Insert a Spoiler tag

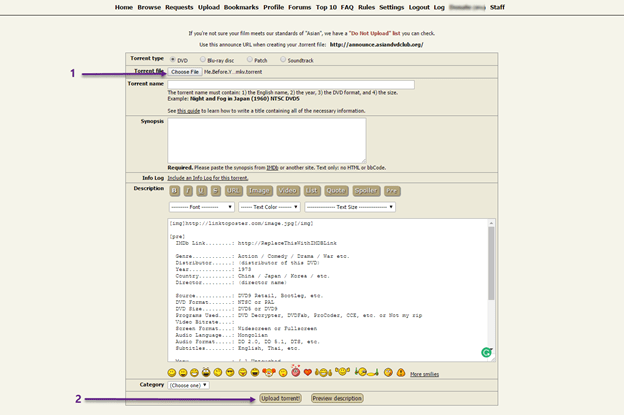(365, 189)
